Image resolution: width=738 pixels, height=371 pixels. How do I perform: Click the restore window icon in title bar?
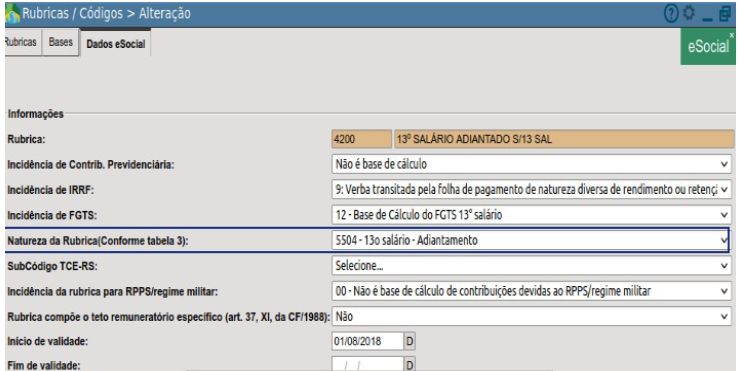tap(725, 14)
